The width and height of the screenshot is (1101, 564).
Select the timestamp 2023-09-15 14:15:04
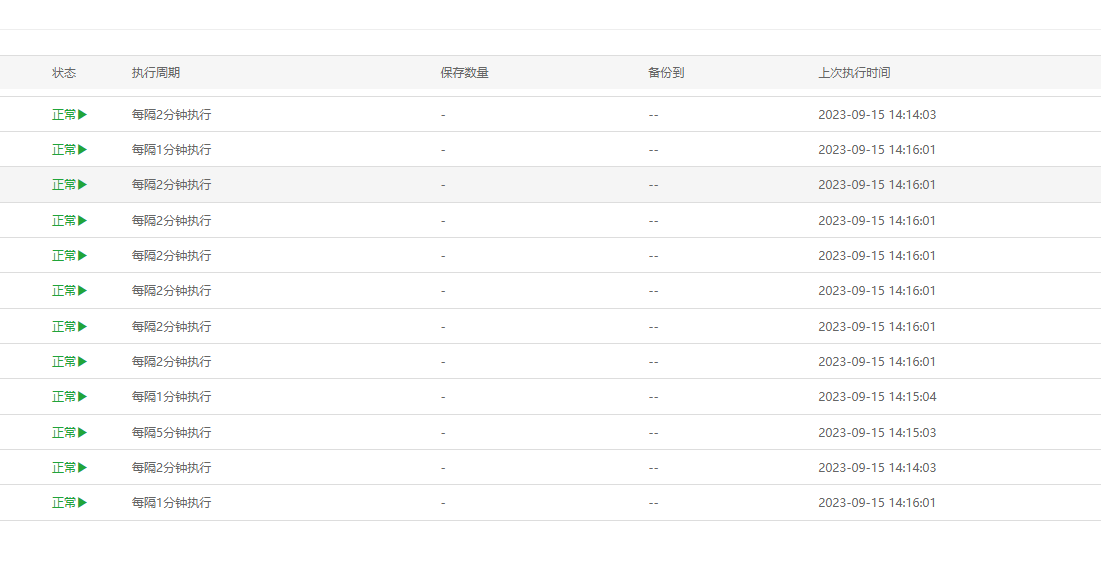(877, 397)
